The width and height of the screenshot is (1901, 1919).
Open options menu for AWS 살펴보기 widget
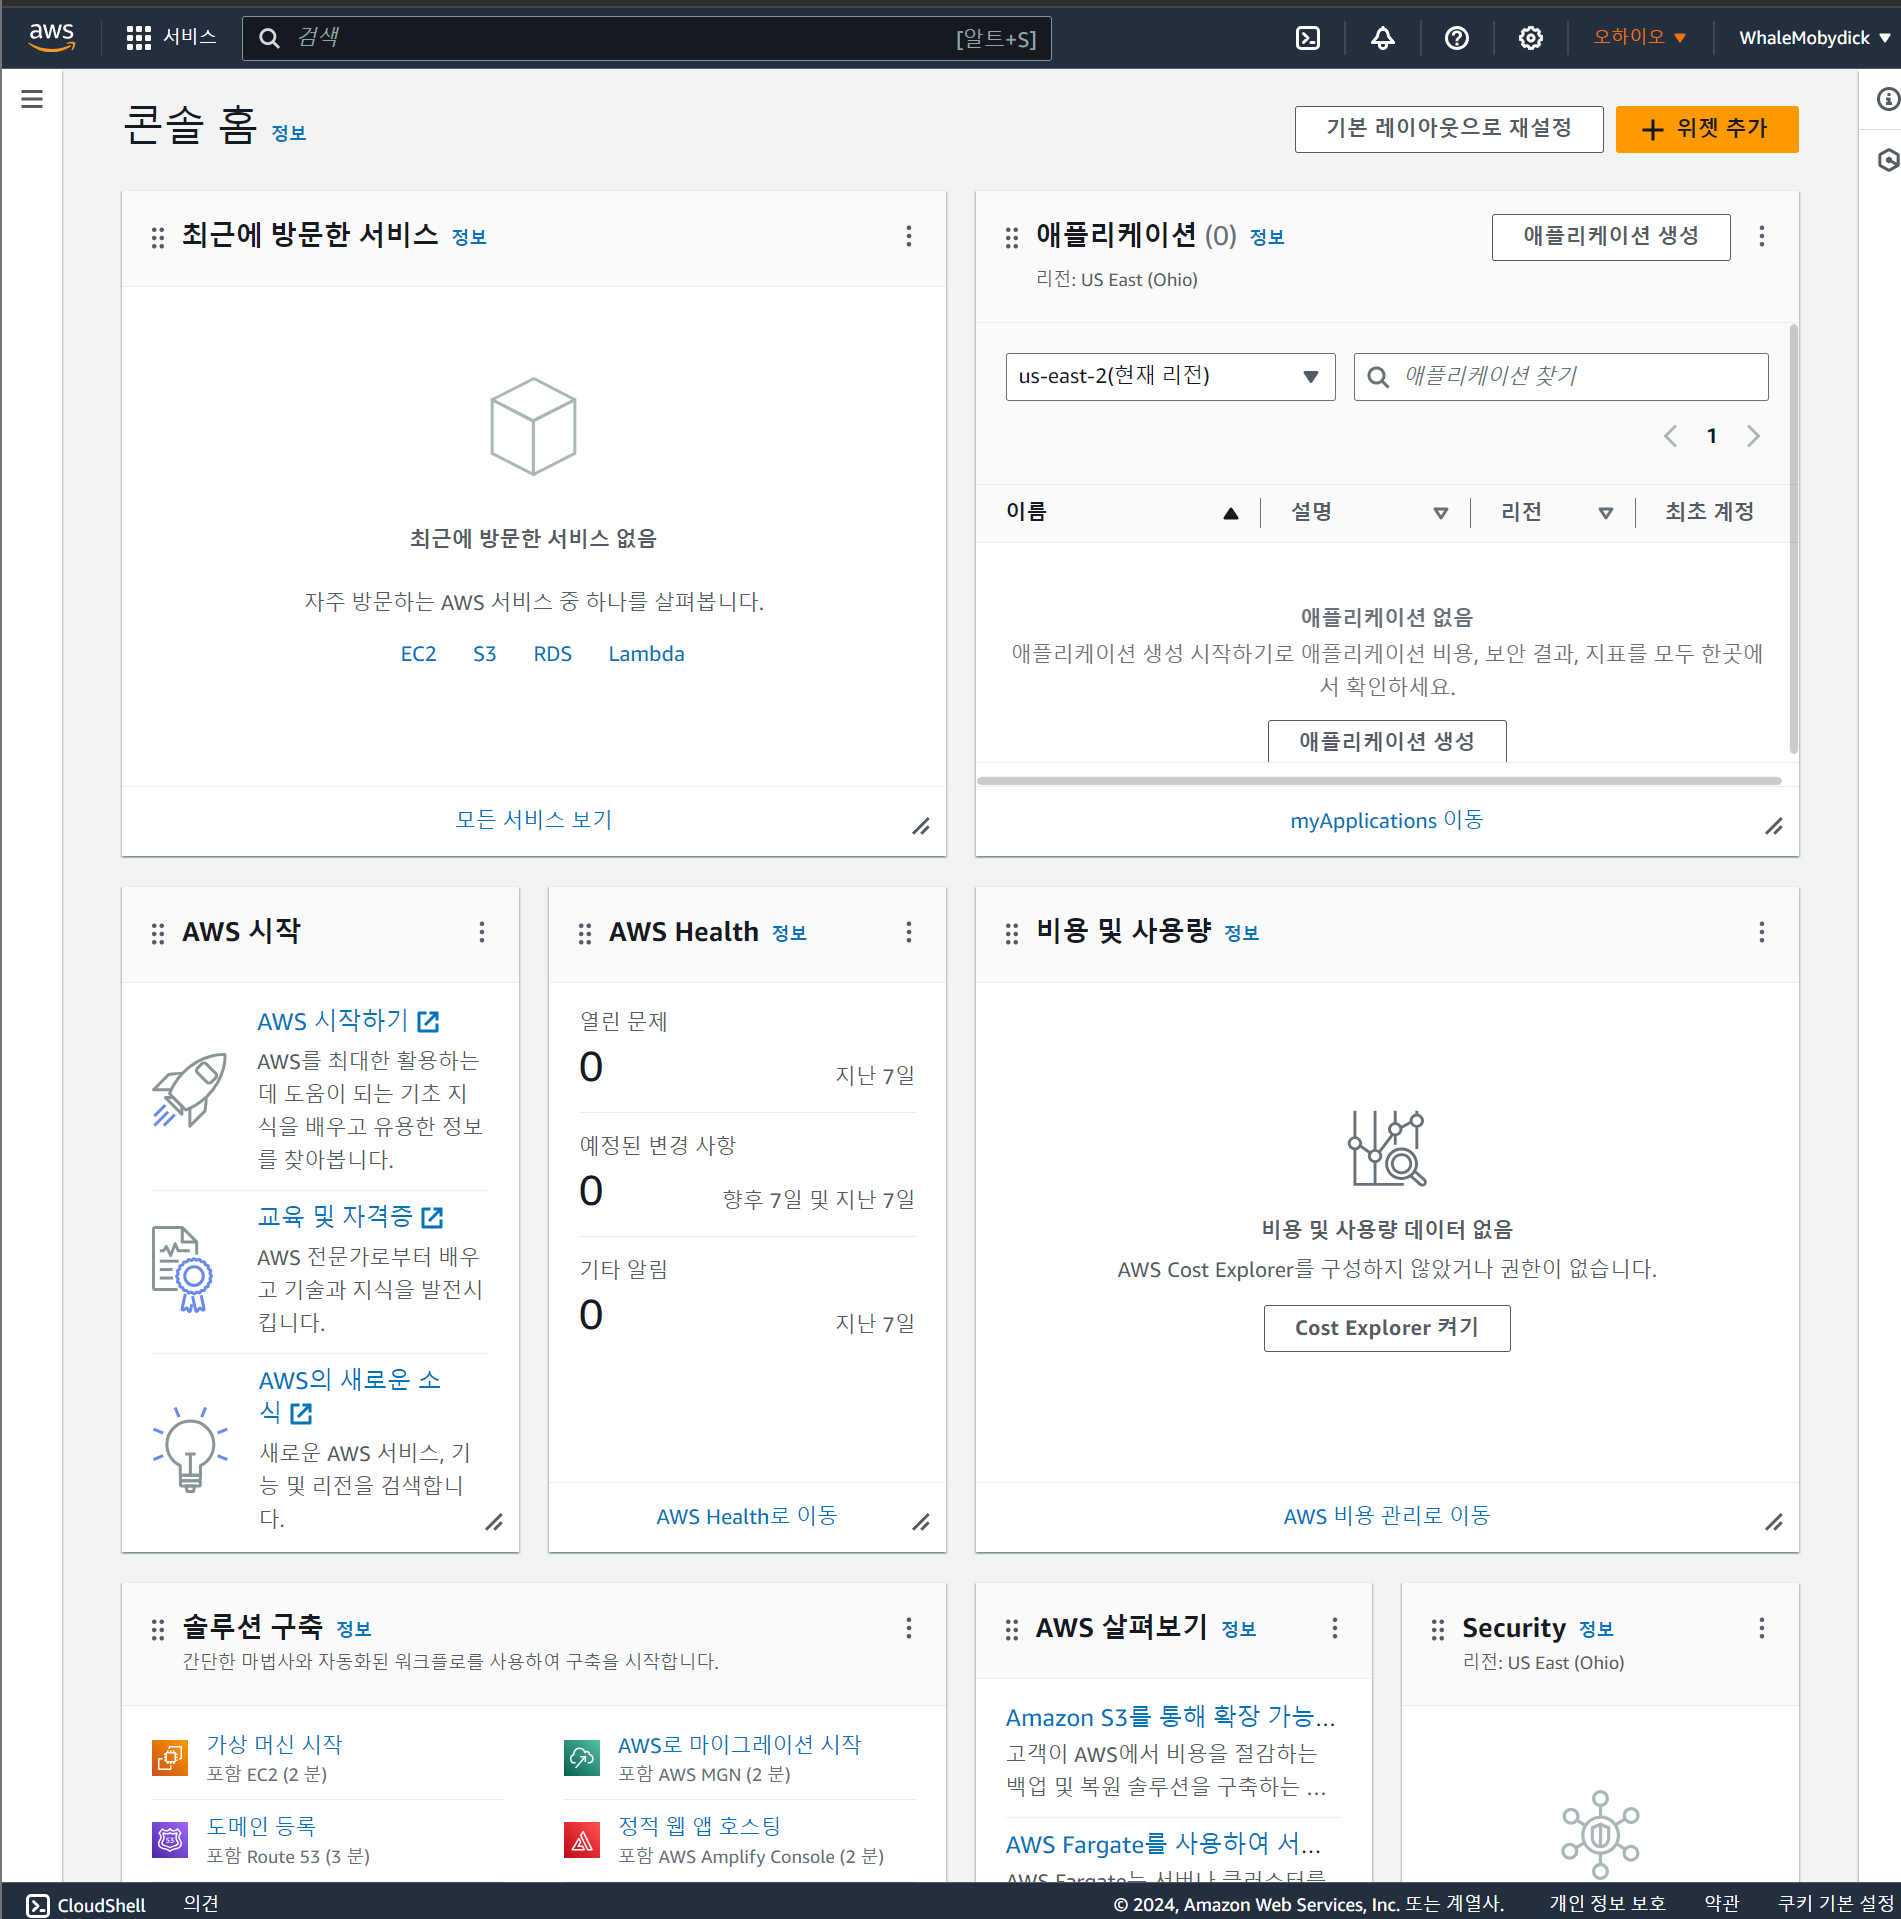pyautogui.click(x=1334, y=1628)
